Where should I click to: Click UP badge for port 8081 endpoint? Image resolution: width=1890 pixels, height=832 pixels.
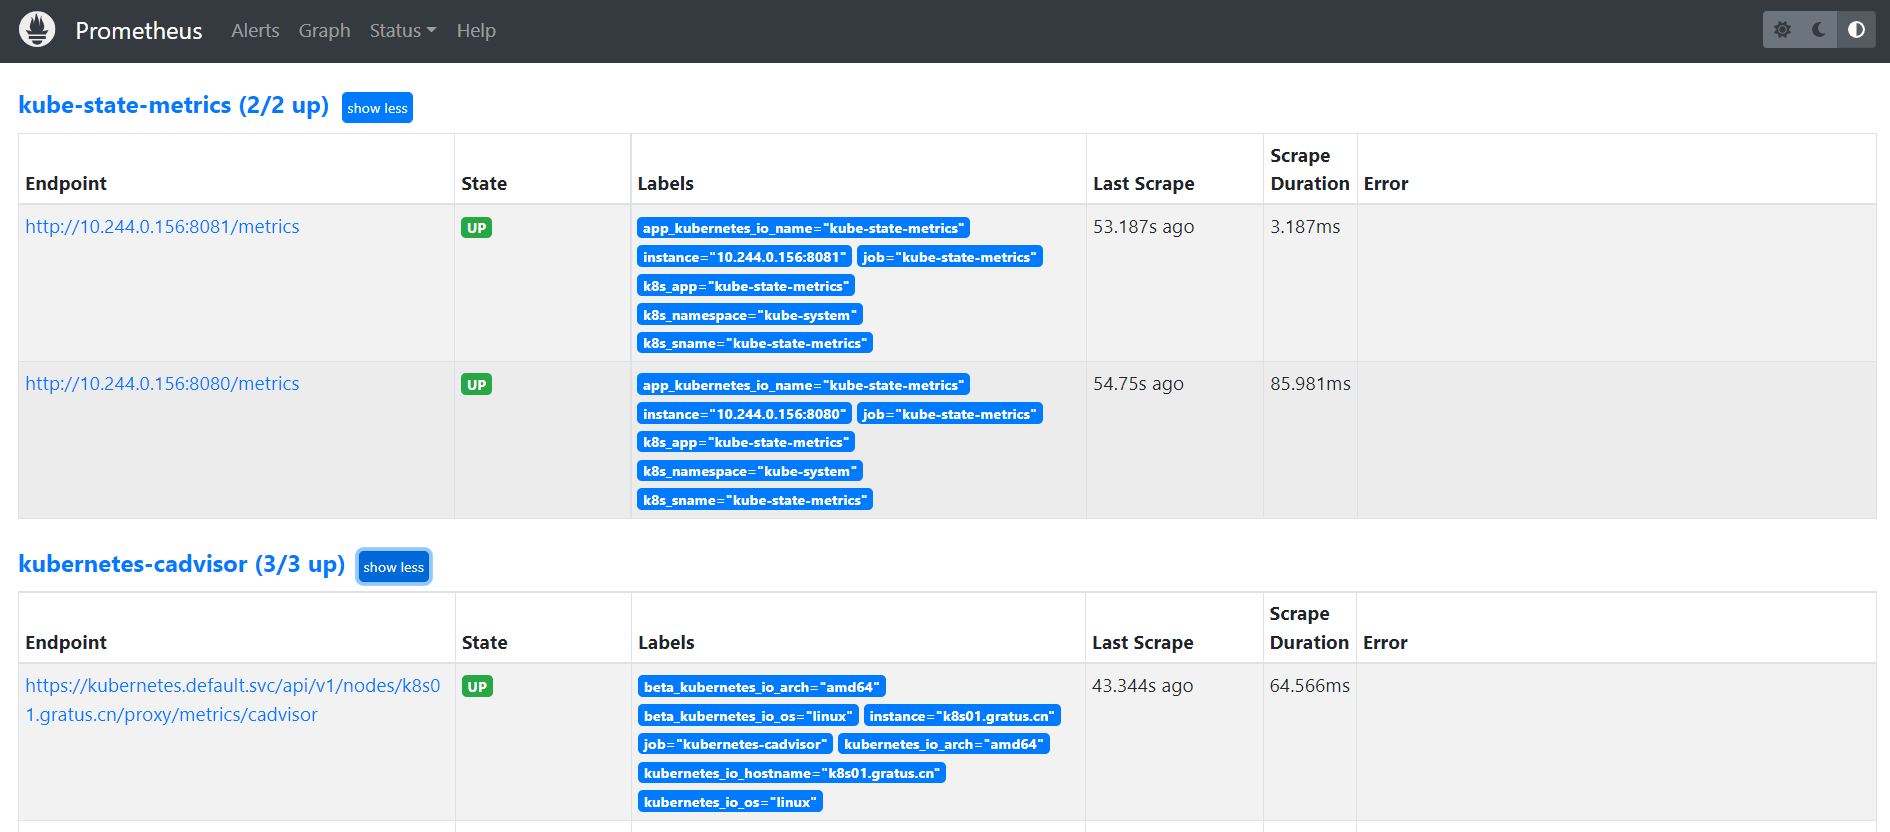click(476, 228)
